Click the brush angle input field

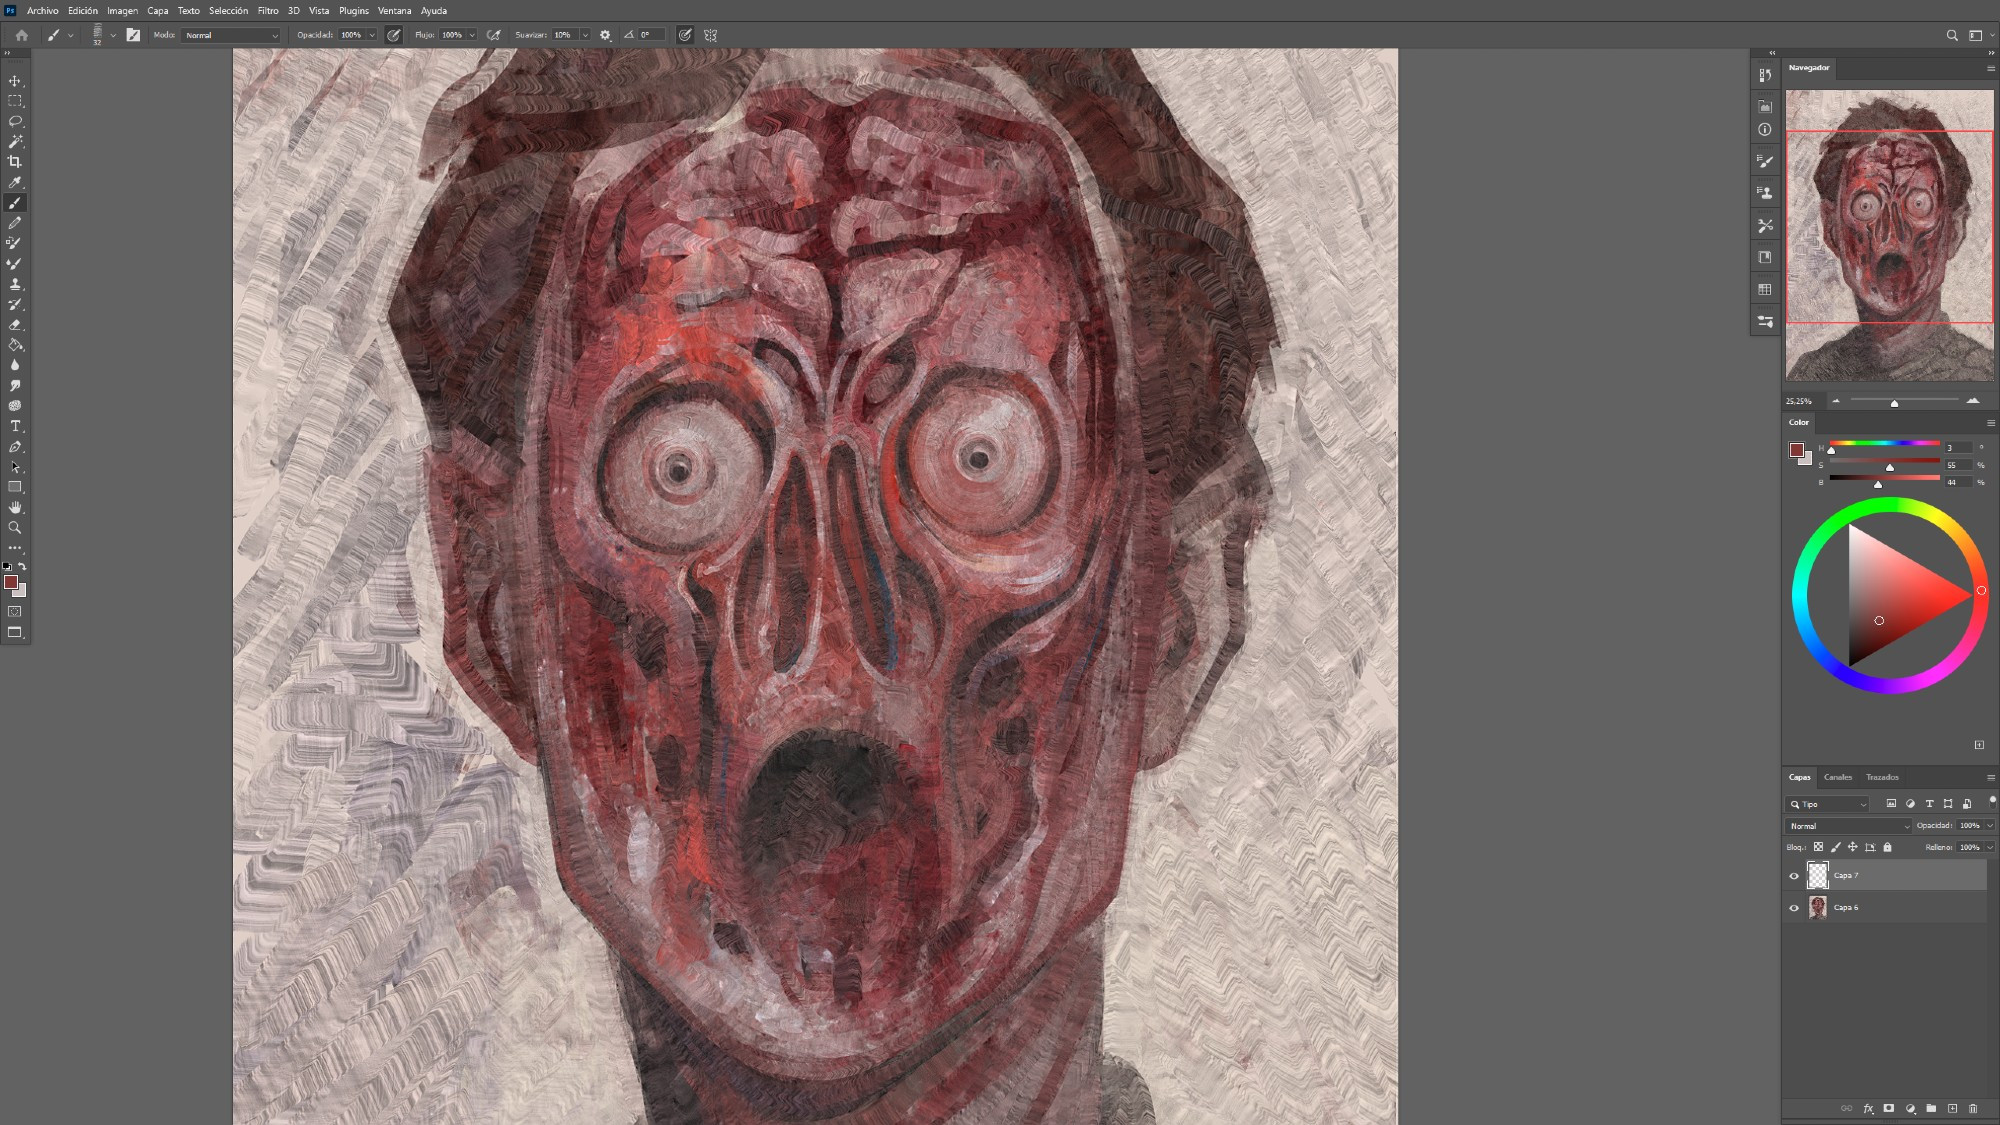(652, 35)
